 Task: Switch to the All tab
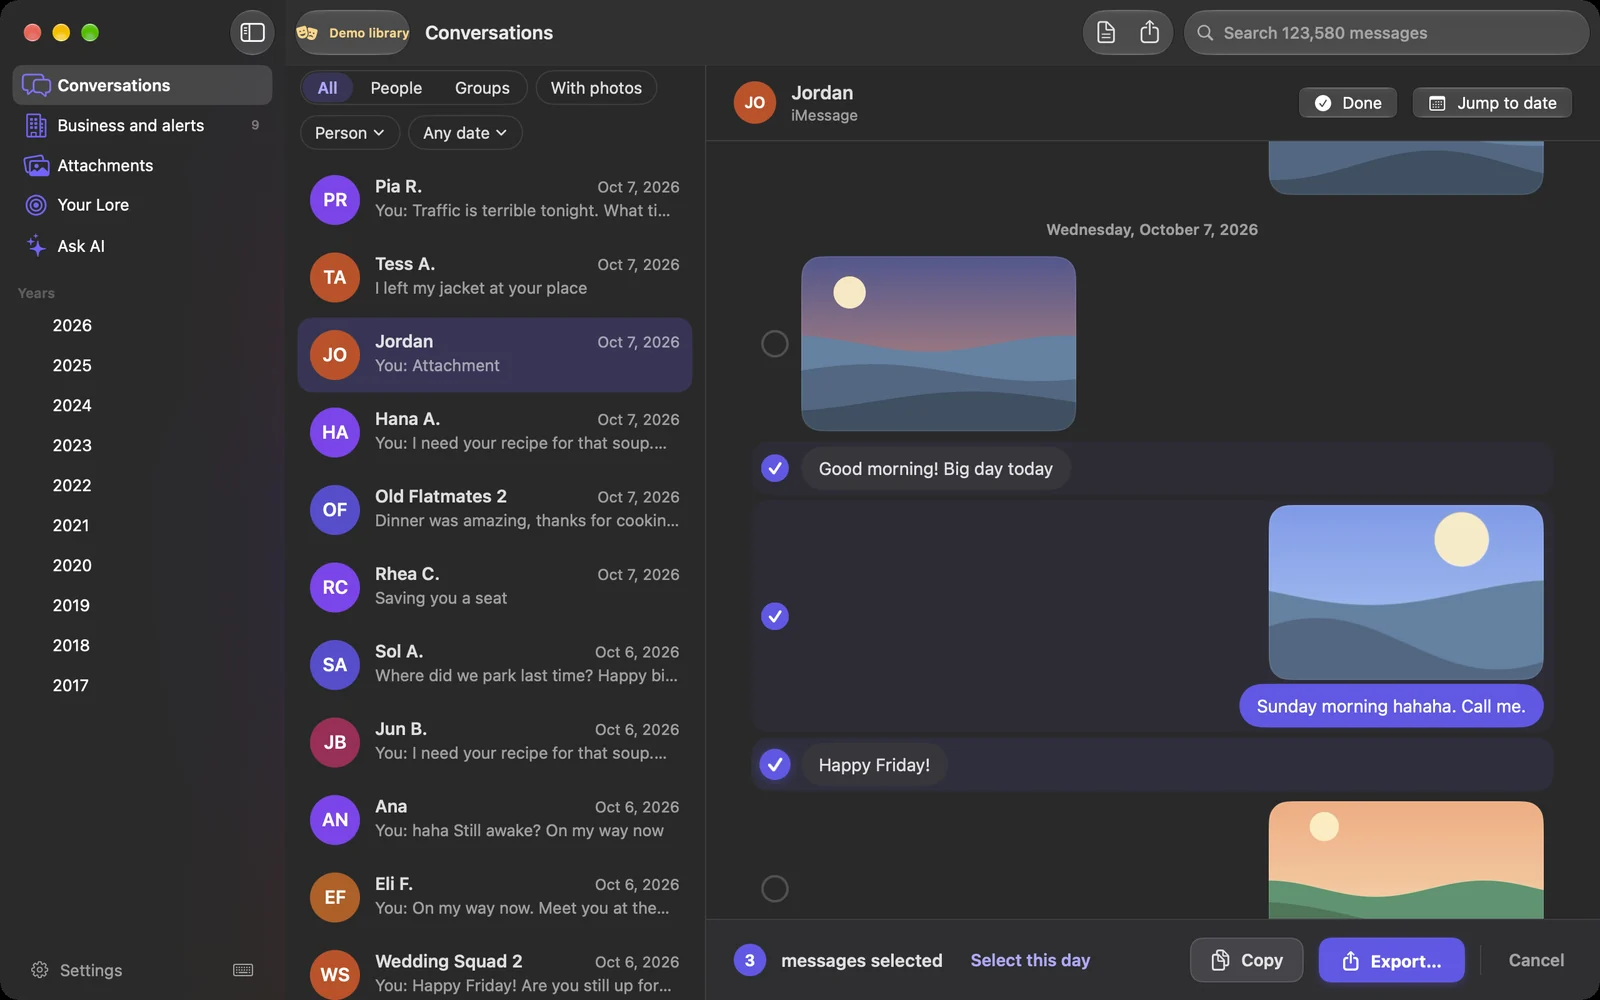[327, 88]
